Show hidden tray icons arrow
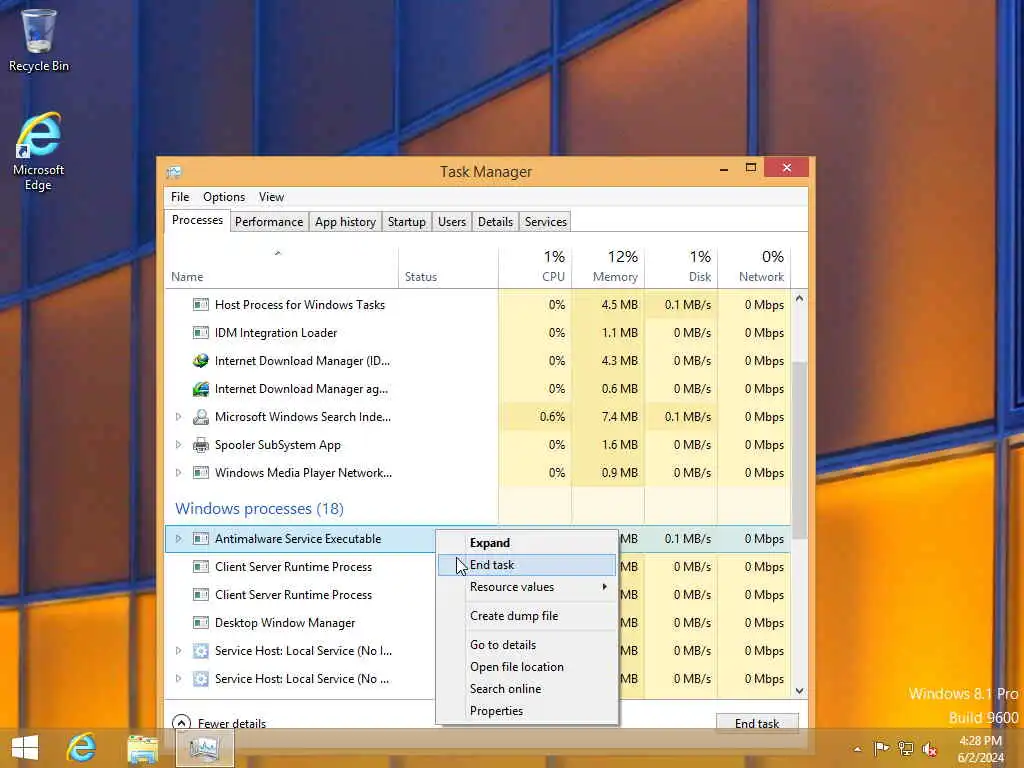1024x768 pixels. click(x=857, y=749)
